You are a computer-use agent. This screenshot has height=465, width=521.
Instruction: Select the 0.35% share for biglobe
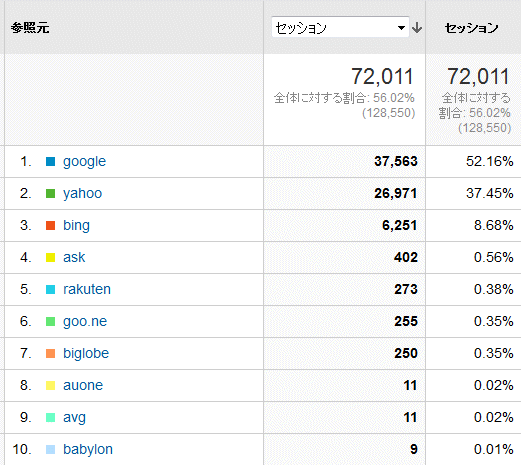coord(494,354)
